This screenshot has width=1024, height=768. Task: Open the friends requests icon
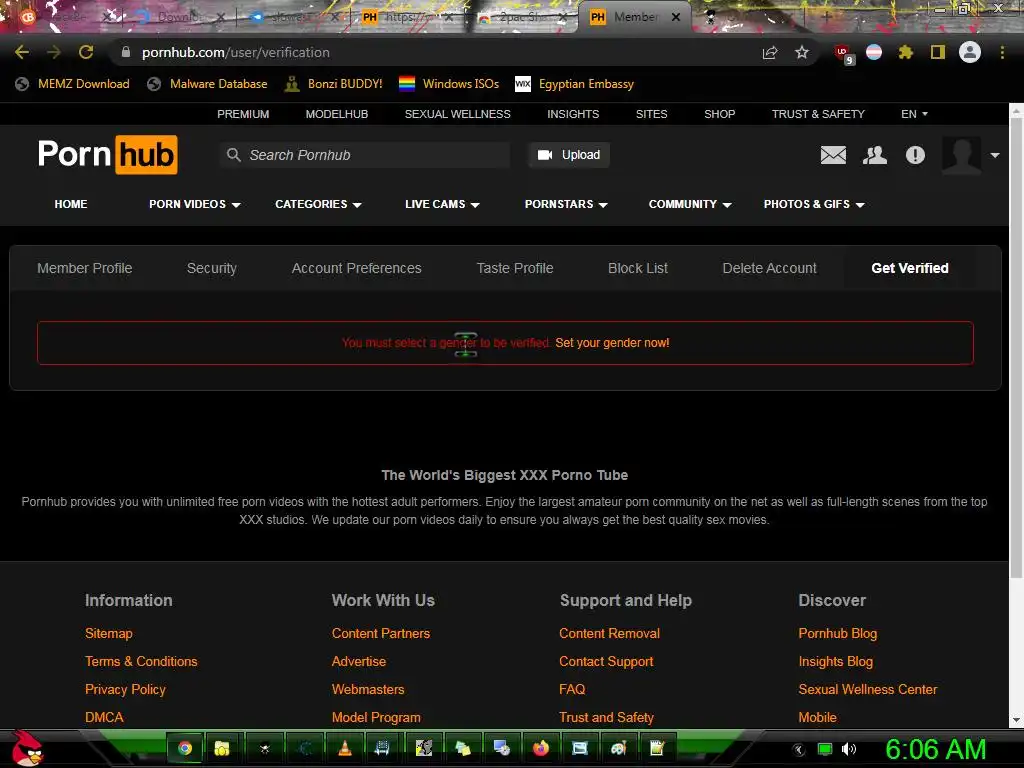point(874,155)
